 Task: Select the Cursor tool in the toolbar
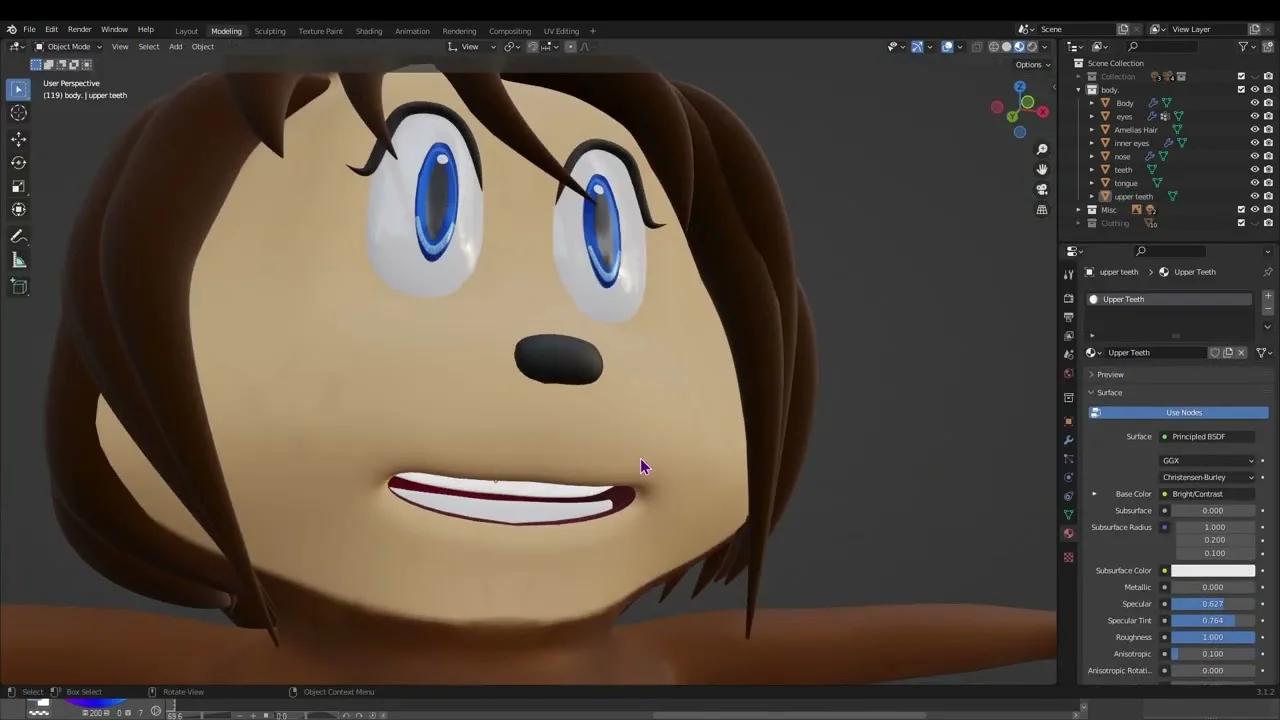click(x=18, y=113)
